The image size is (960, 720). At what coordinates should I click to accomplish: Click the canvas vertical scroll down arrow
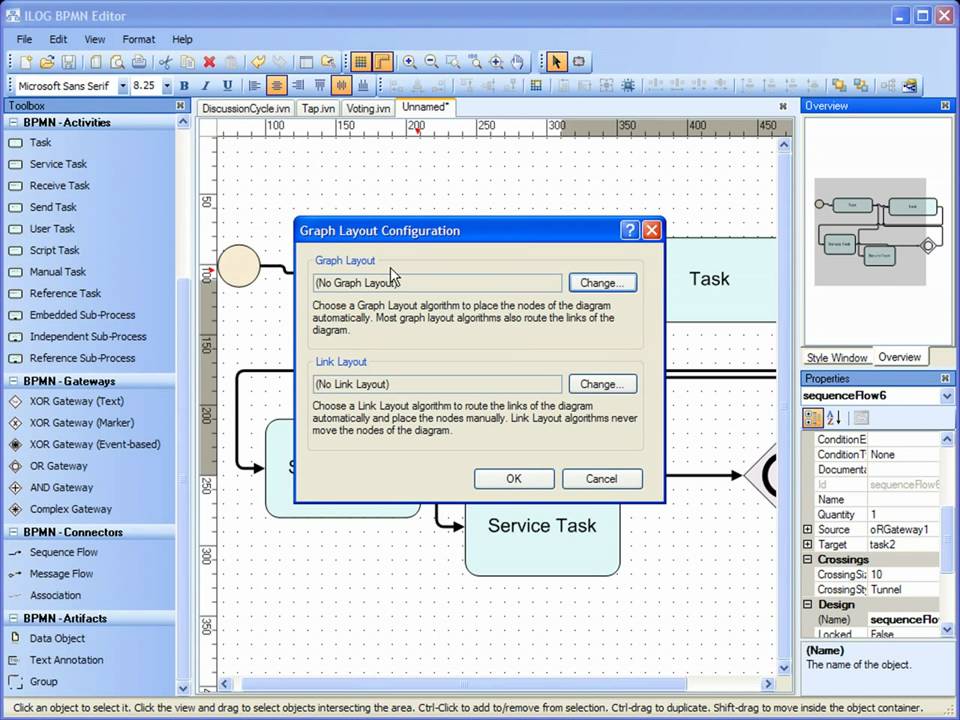784,667
